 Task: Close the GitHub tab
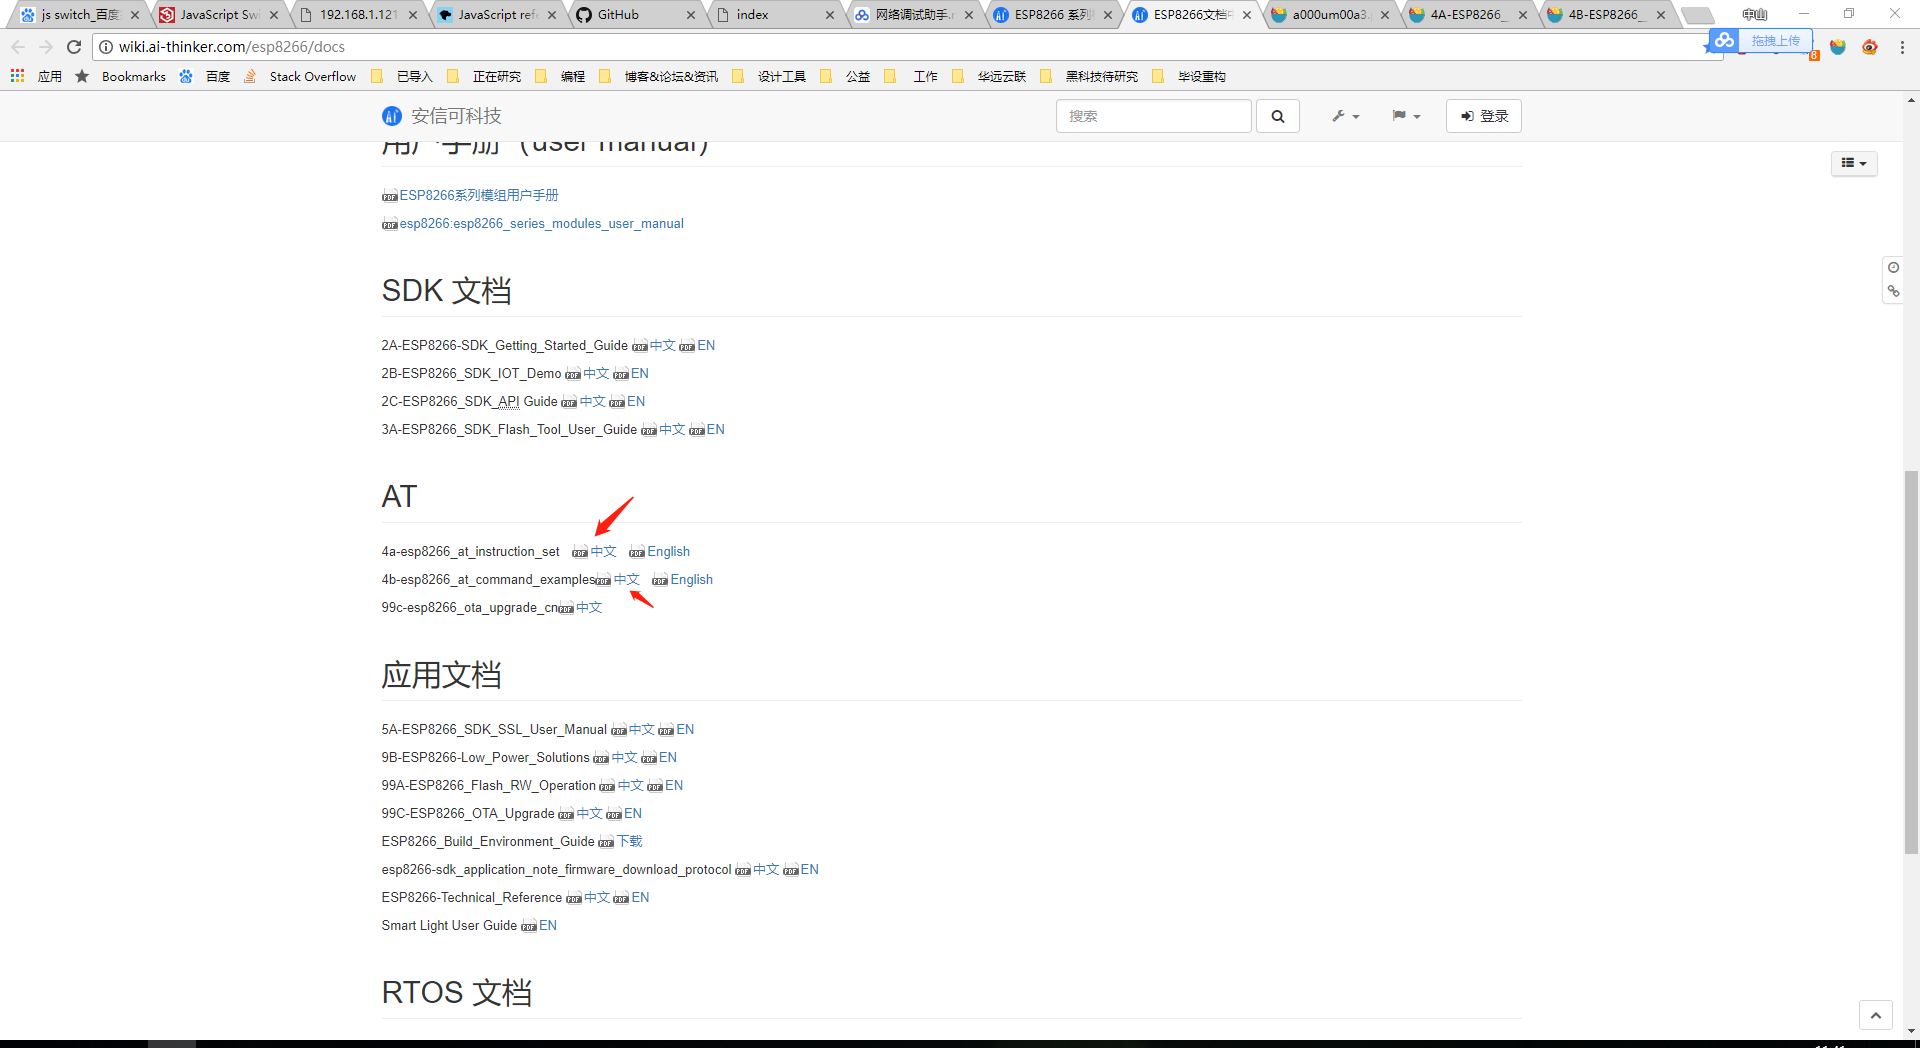691,15
